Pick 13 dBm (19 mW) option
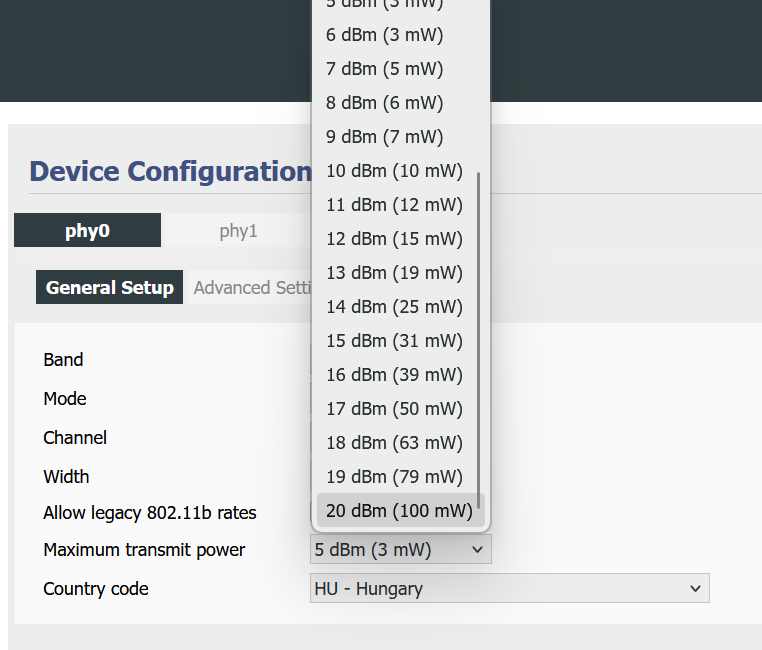The image size is (762, 650). coord(394,273)
